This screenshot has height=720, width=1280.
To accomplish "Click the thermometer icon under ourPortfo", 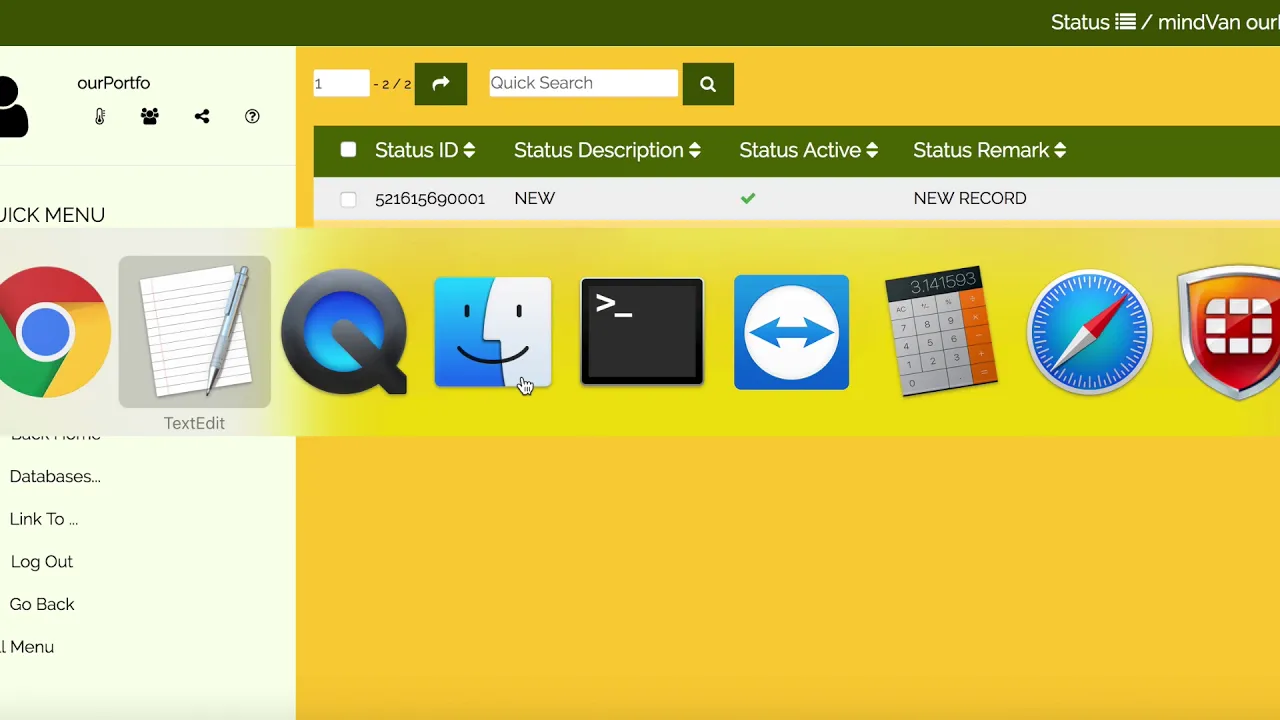I will pyautogui.click(x=100, y=116).
